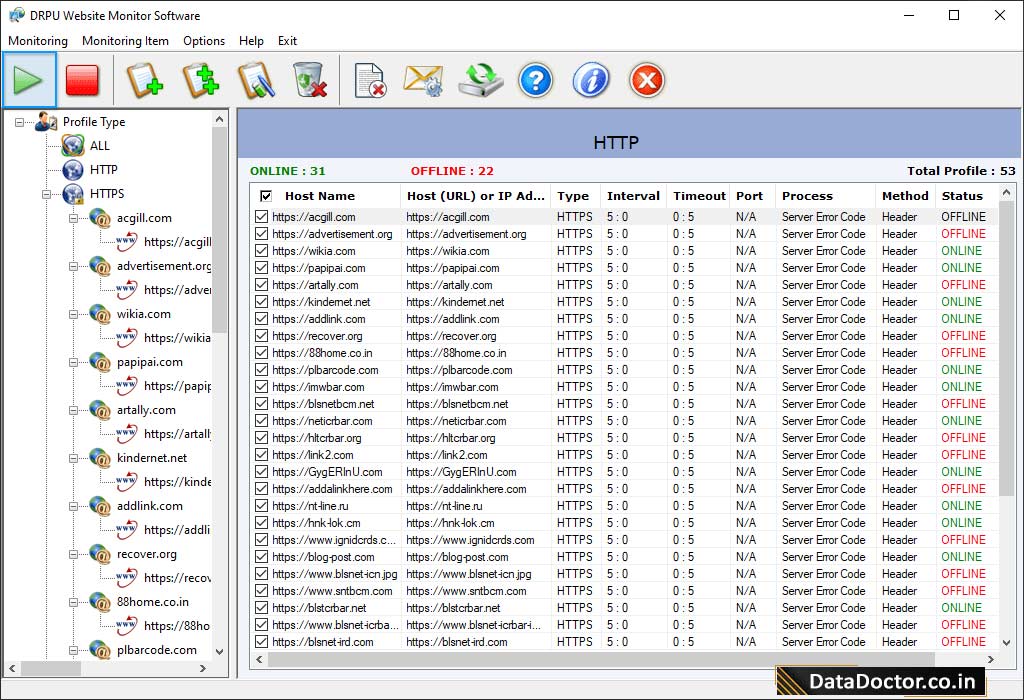1024x700 pixels.
Task: Open the blue info about icon
Action: (591, 80)
